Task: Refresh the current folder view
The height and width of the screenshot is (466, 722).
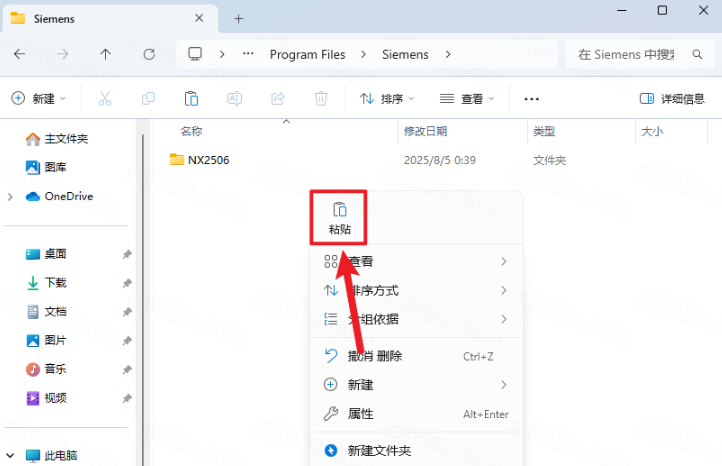Action: pyautogui.click(x=149, y=54)
